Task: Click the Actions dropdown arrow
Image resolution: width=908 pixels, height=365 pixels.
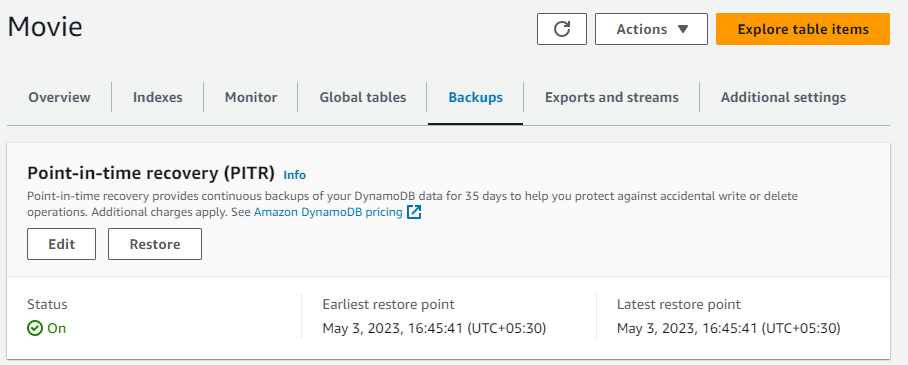Action: tap(683, 29)
